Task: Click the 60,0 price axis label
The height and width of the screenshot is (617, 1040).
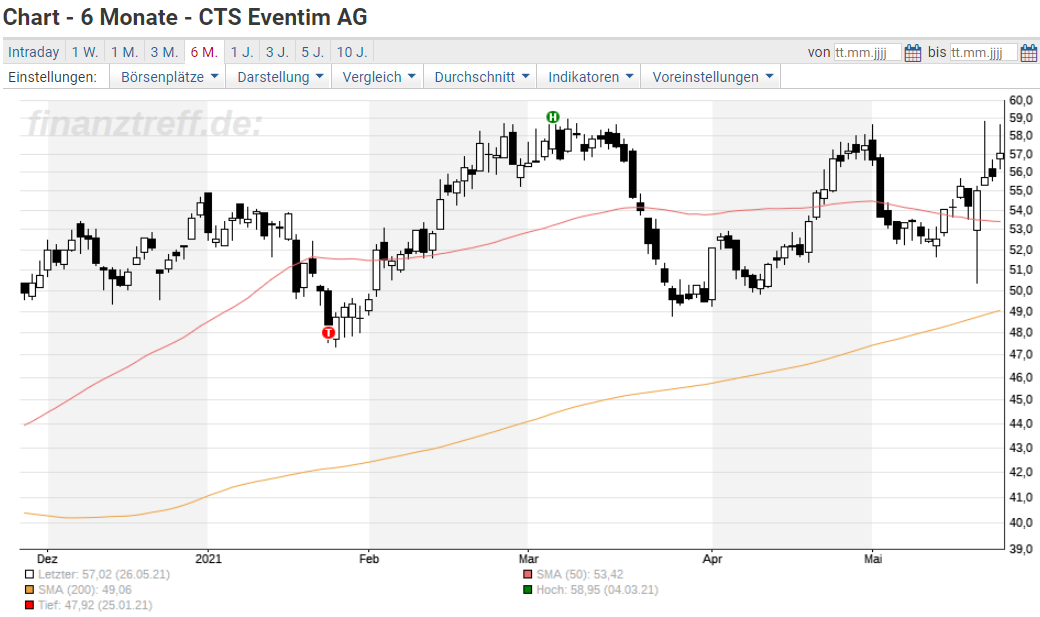Action: tap(1021, 100)
